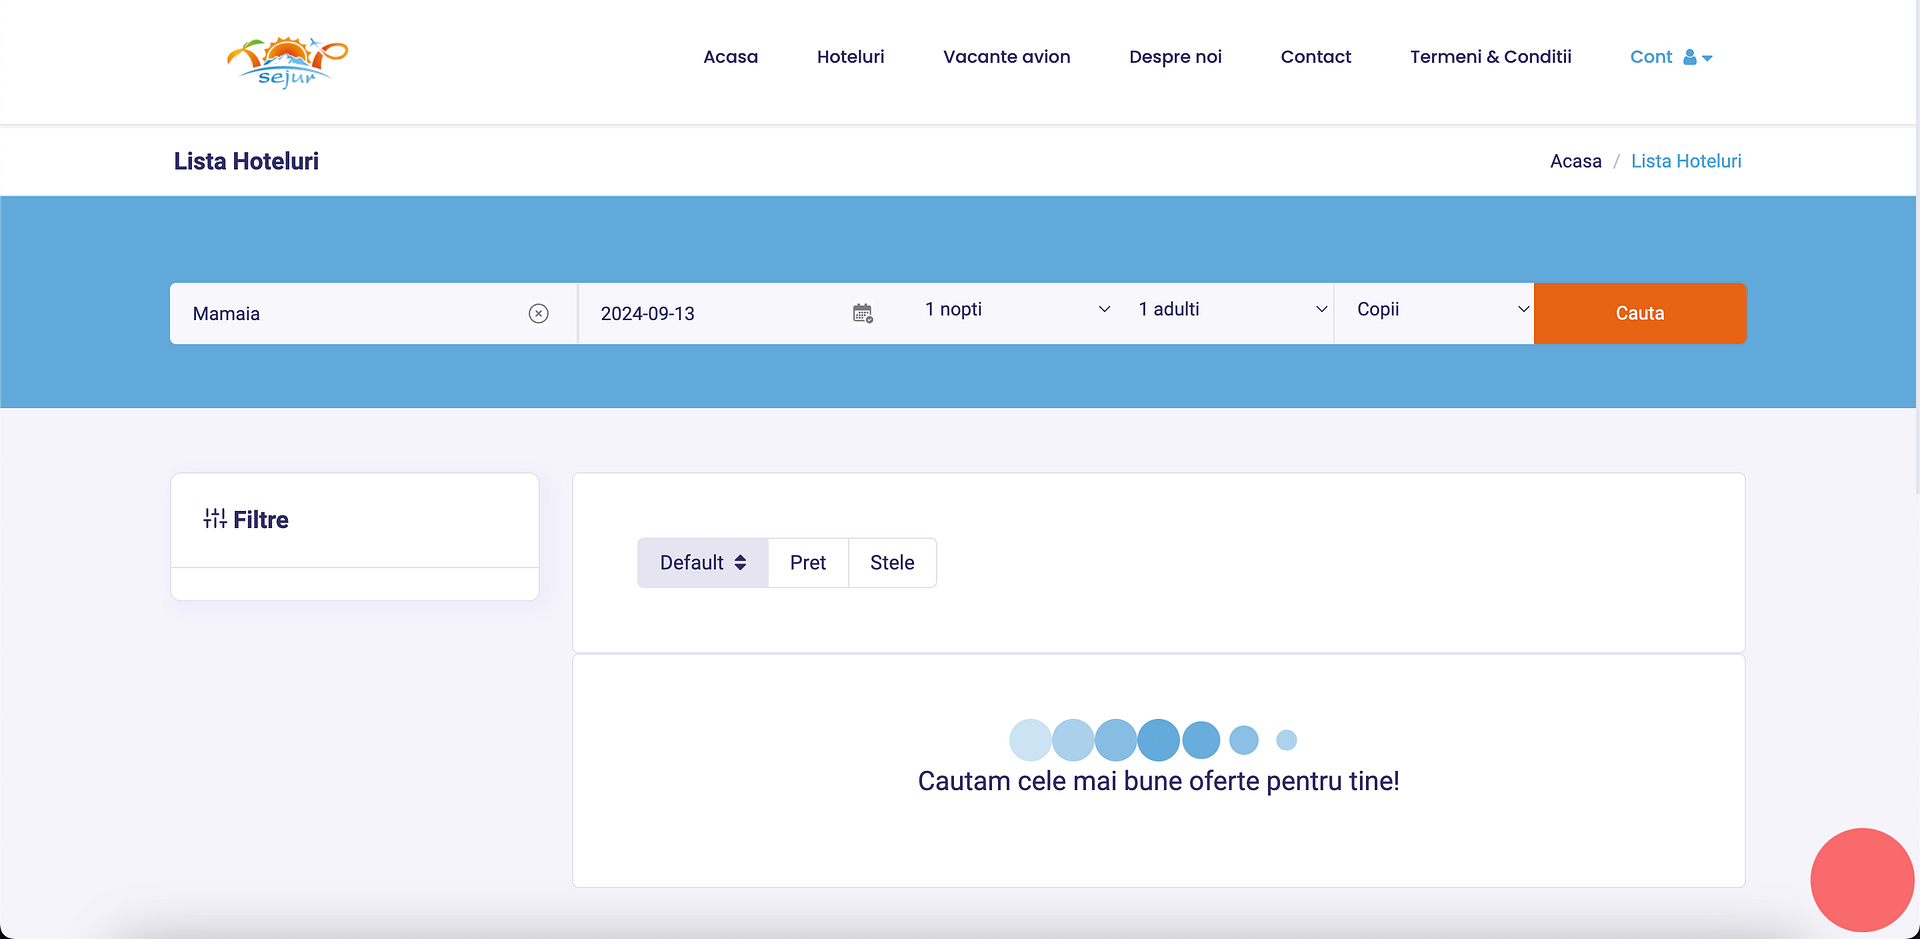Click the sort arrows on Default
The image size is (1920, 939).
[x=740, y=562]
